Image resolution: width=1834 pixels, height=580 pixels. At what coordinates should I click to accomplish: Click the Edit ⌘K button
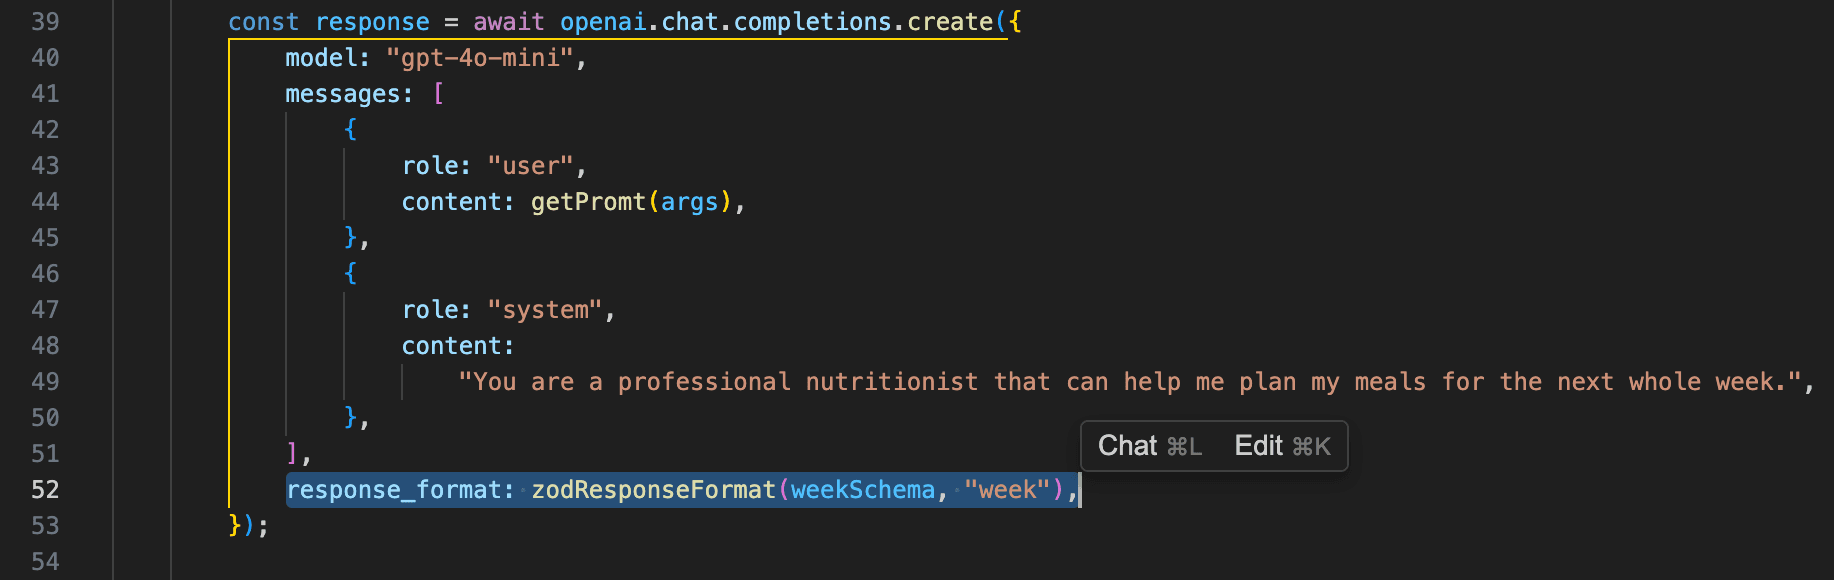coord(1283,446)
